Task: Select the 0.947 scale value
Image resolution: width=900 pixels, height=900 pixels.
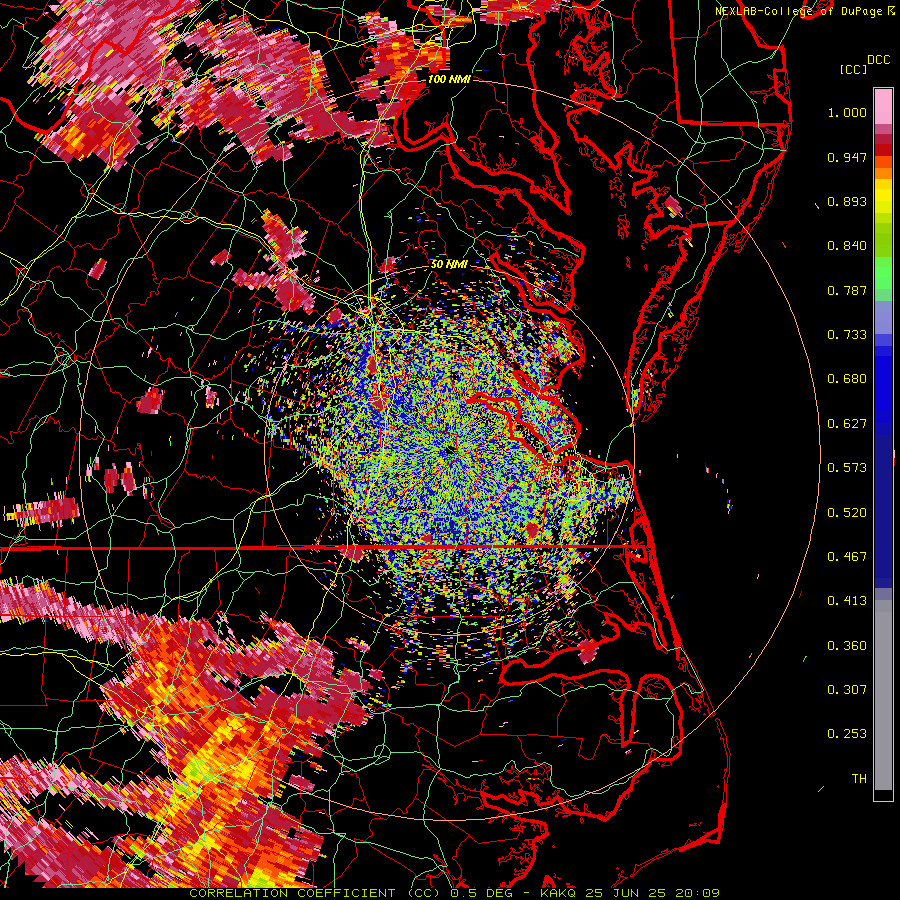Action: point(847,157)
